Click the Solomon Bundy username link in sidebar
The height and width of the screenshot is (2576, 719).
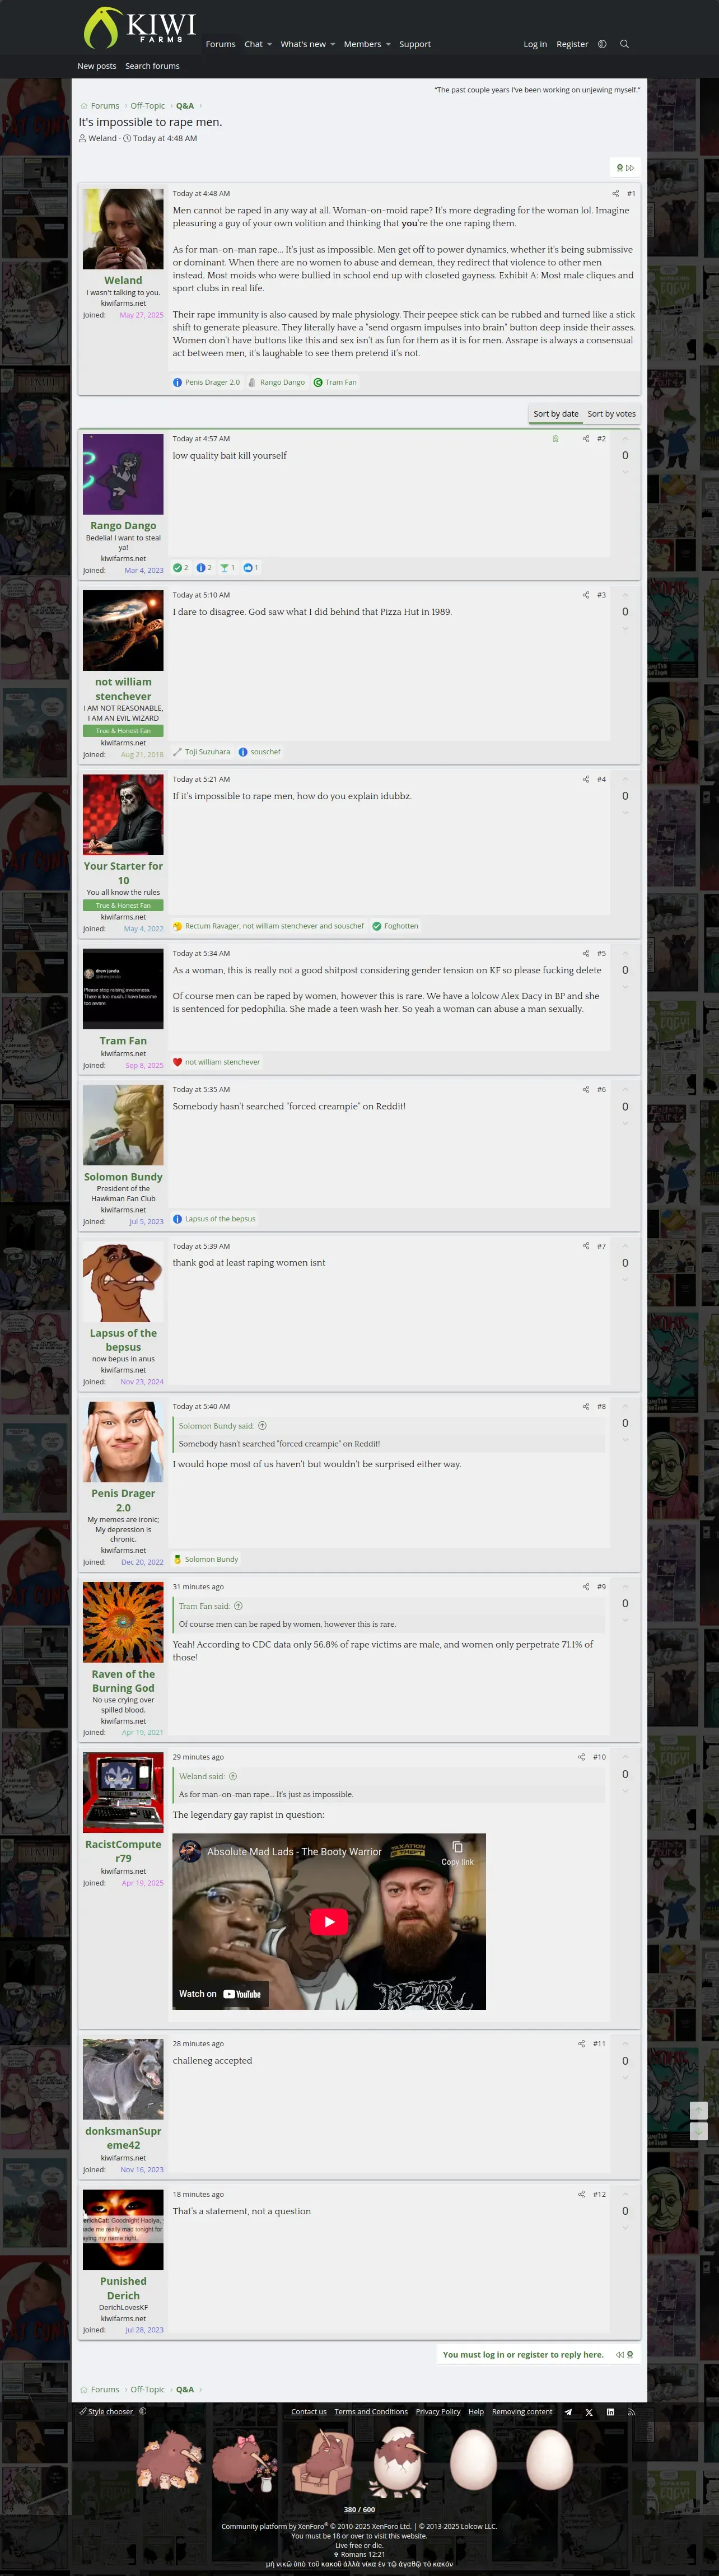123,1176
